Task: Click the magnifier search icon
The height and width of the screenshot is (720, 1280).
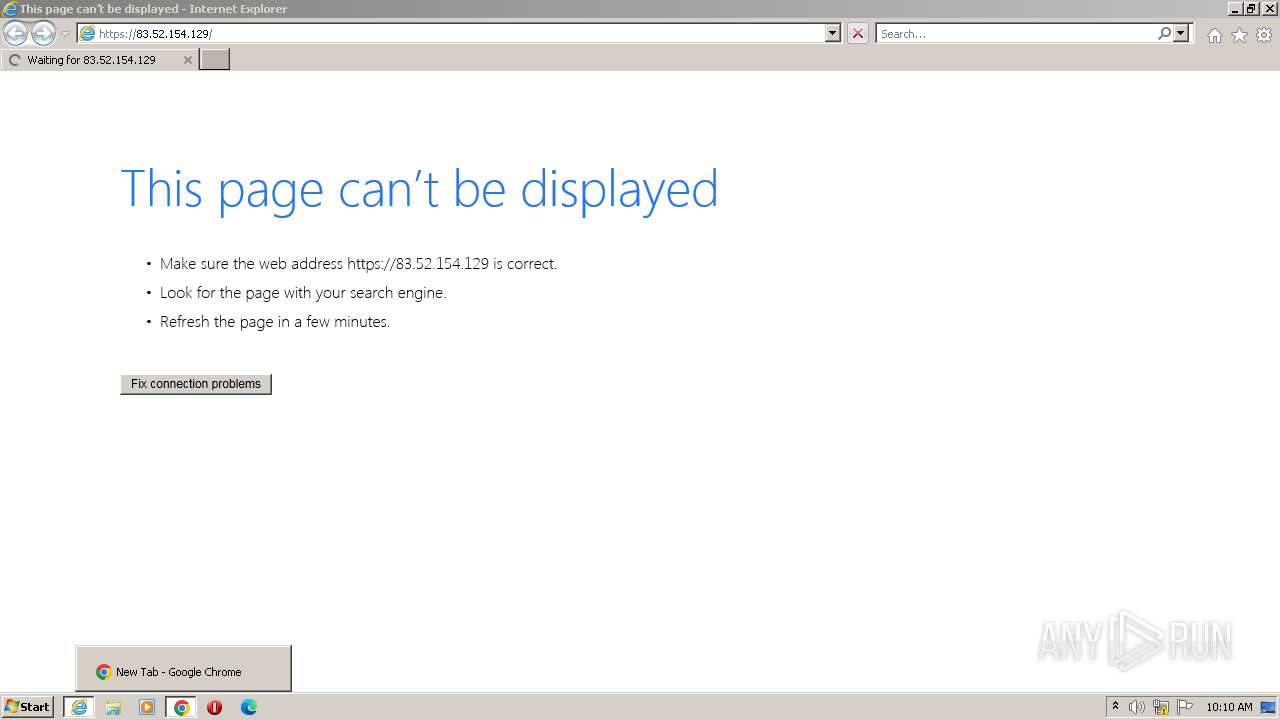Action: coord(1164,33)
